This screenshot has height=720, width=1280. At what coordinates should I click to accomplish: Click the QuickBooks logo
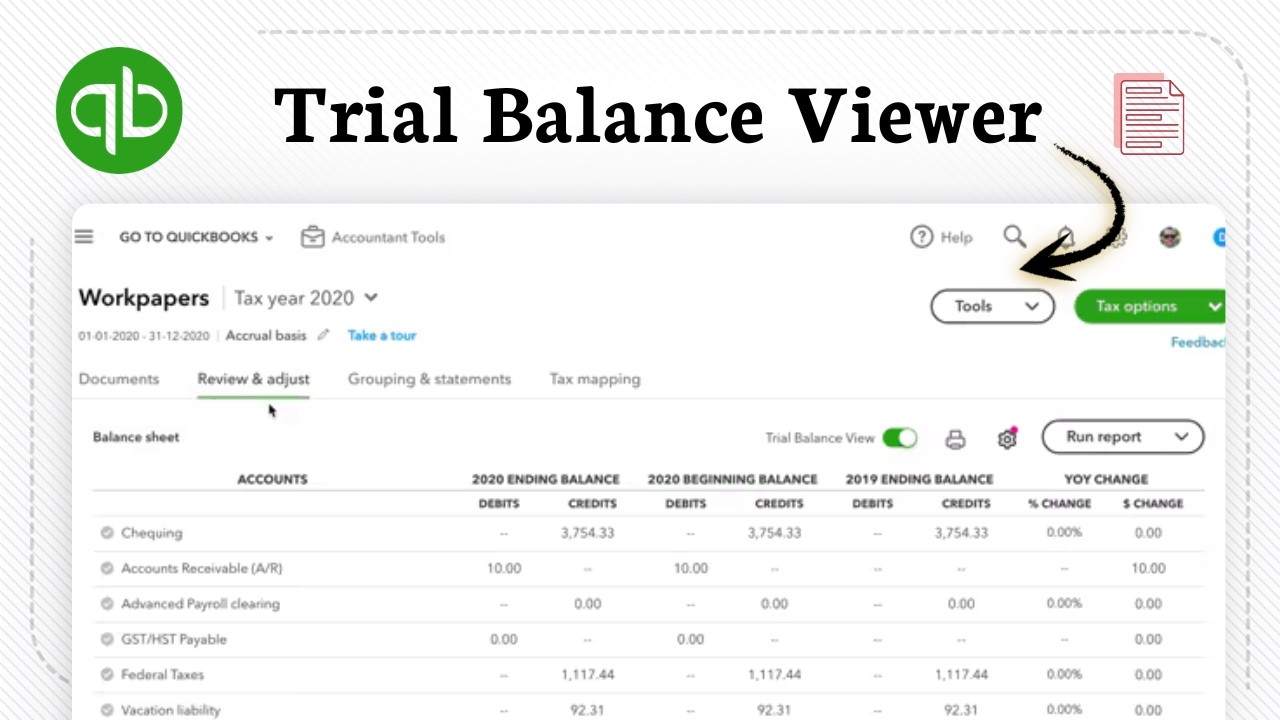coord(119,110)
